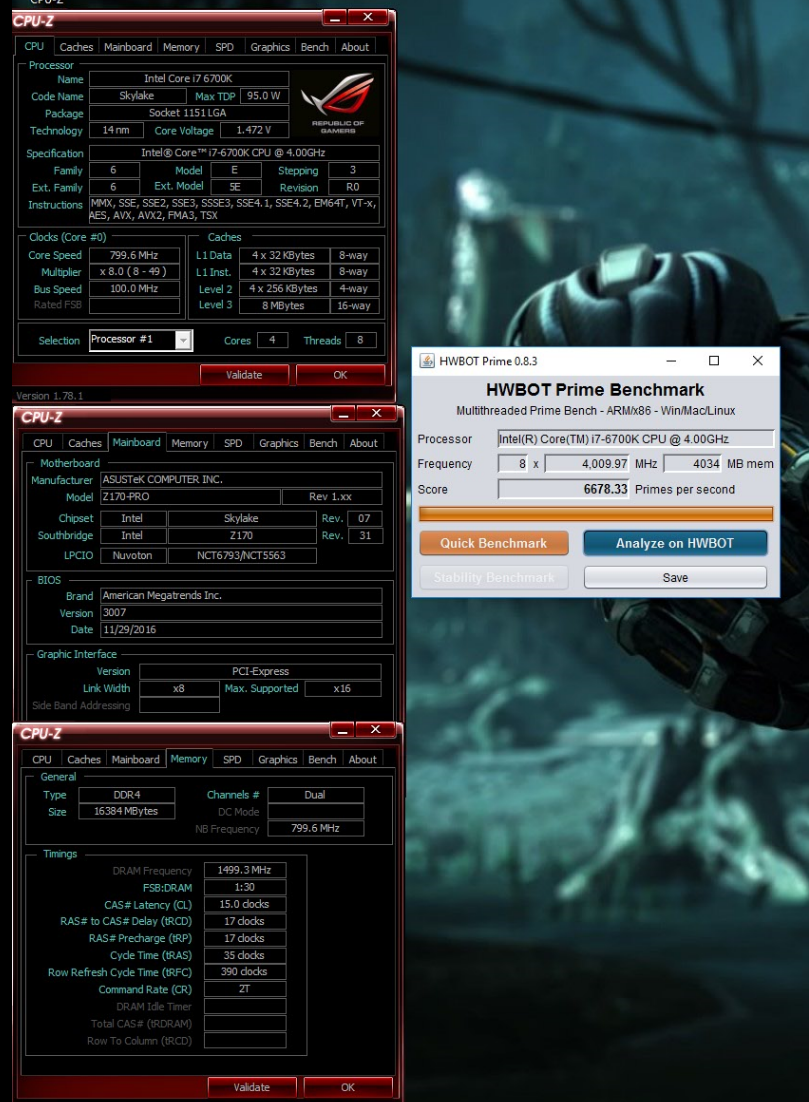Click the Version 1.78.1 label
Viewport: 809px width, 1102px height.
49,396
